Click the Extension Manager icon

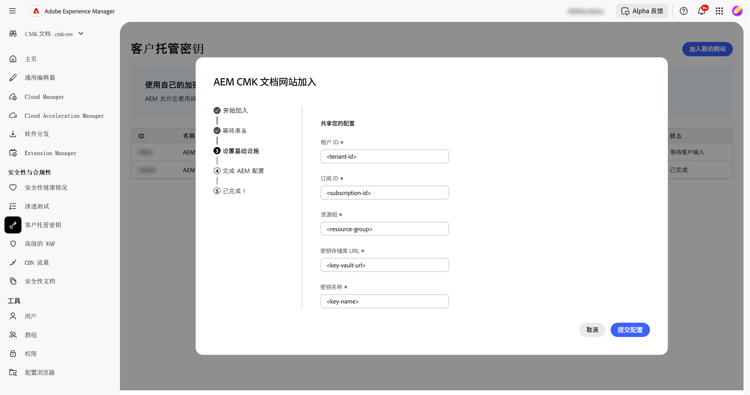click(x=13, y=153)
